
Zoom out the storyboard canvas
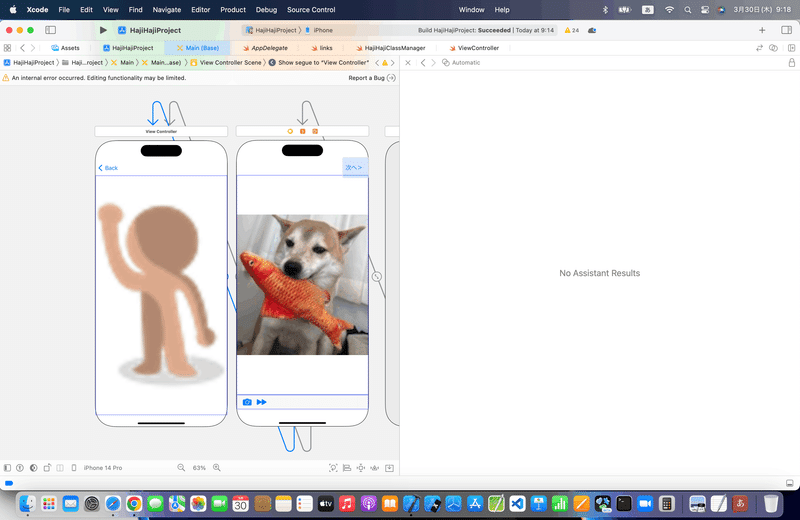pos(181,467)
